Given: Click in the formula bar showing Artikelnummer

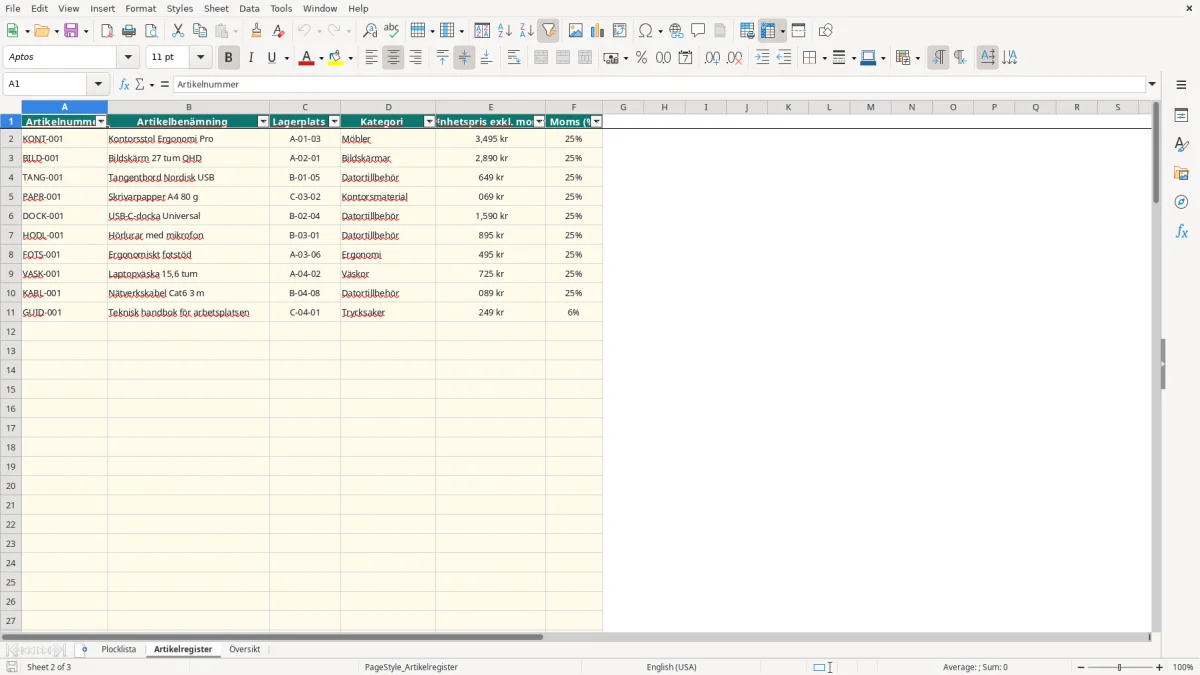Looking at the screenshot, I should pyautogui.click(x=659, y=85).
